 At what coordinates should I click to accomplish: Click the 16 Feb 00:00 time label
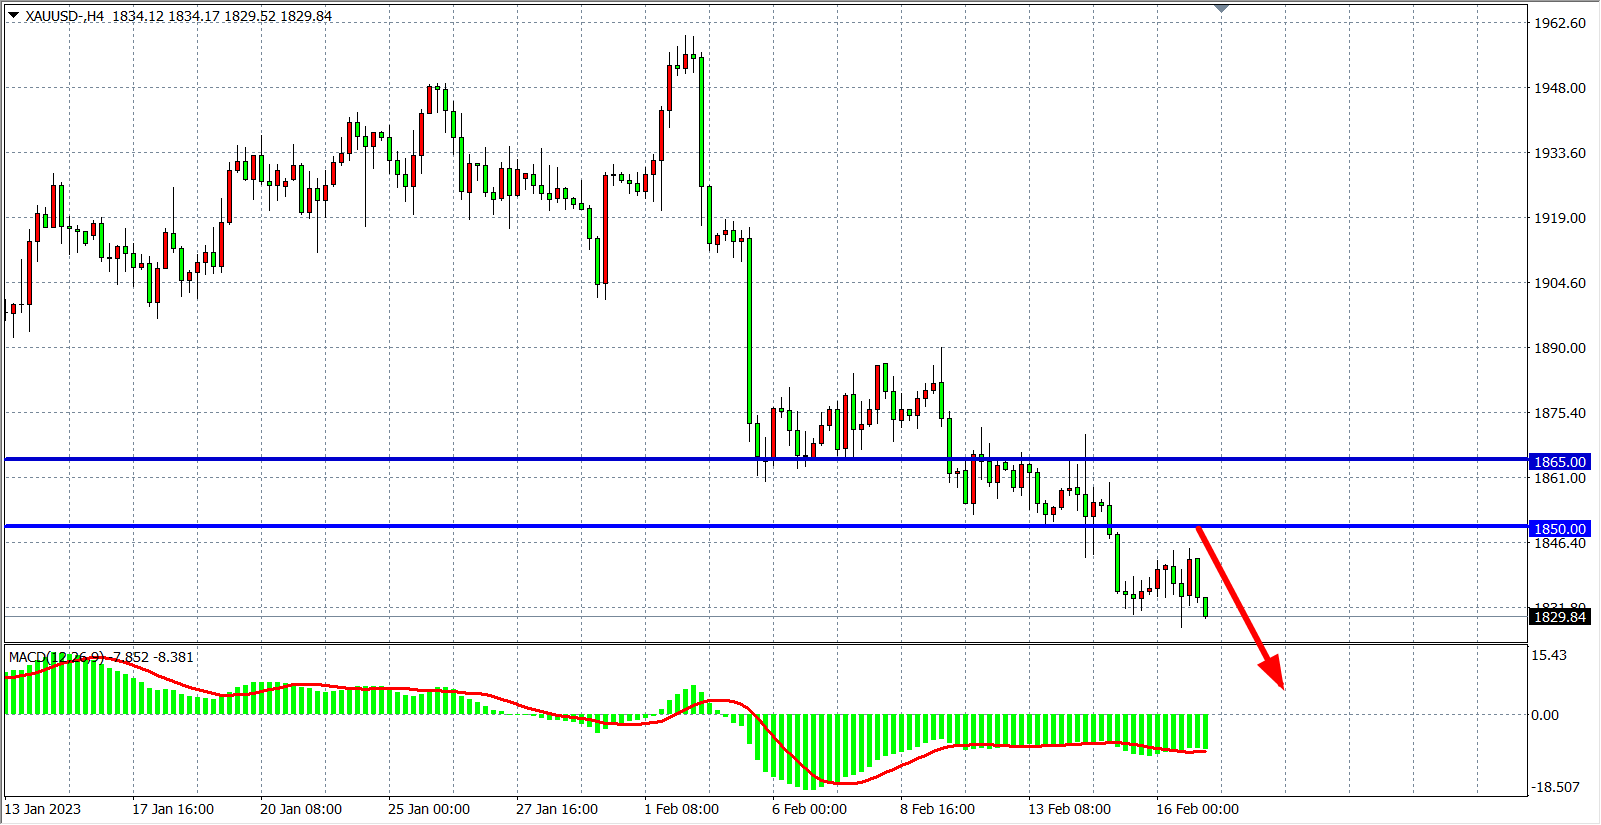(1197, 809)
